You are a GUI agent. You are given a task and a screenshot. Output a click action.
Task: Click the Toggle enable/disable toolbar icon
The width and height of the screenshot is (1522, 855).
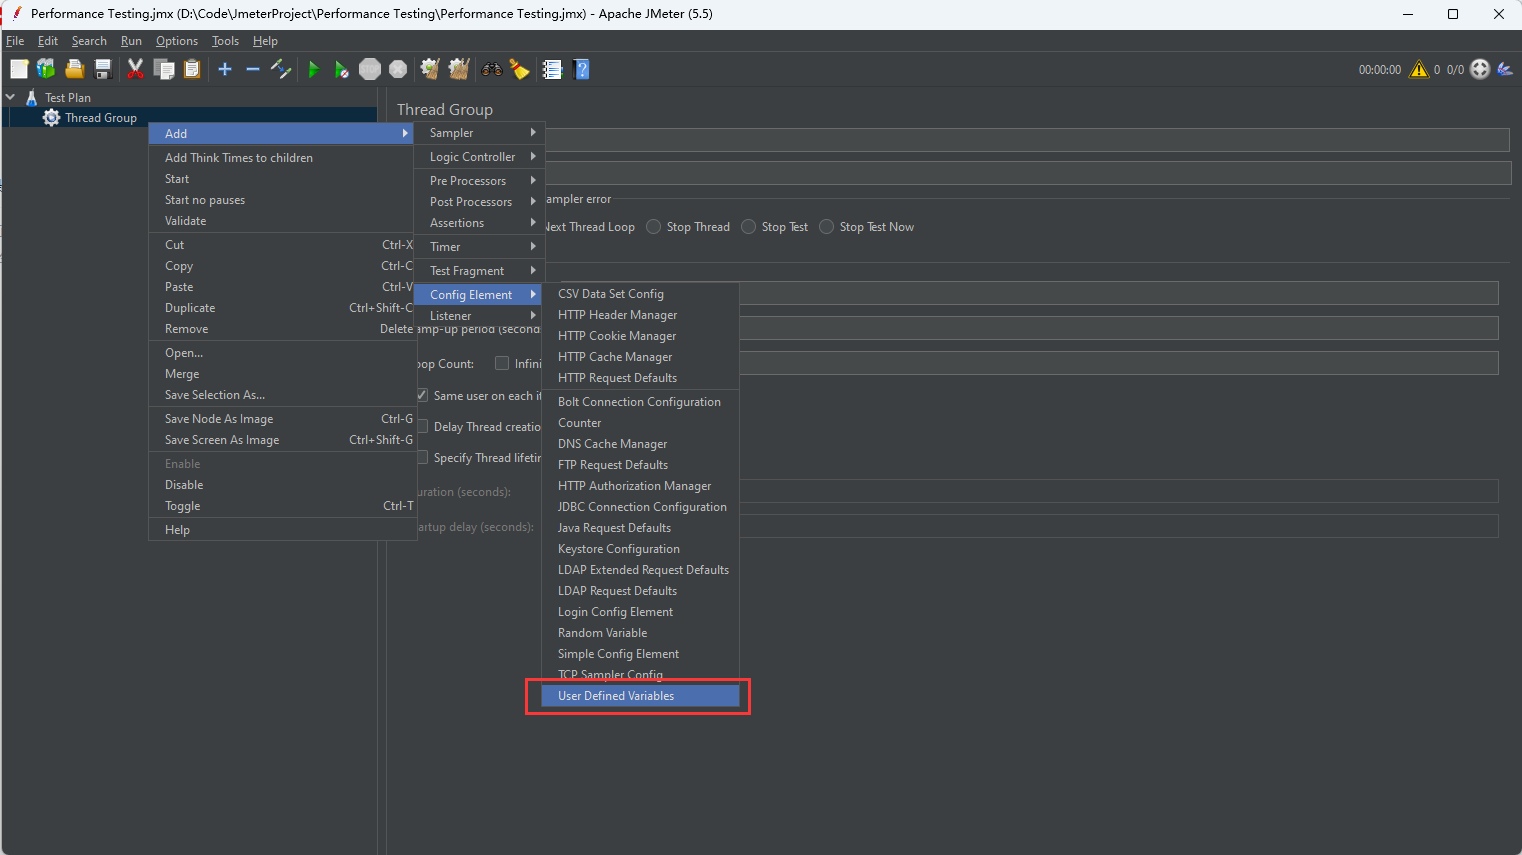pyautogui.click(x=281, y=69)
